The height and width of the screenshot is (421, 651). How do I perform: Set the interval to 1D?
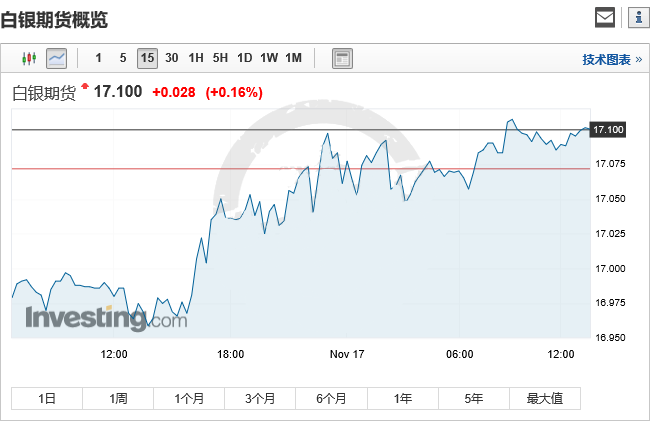[245, 58]
